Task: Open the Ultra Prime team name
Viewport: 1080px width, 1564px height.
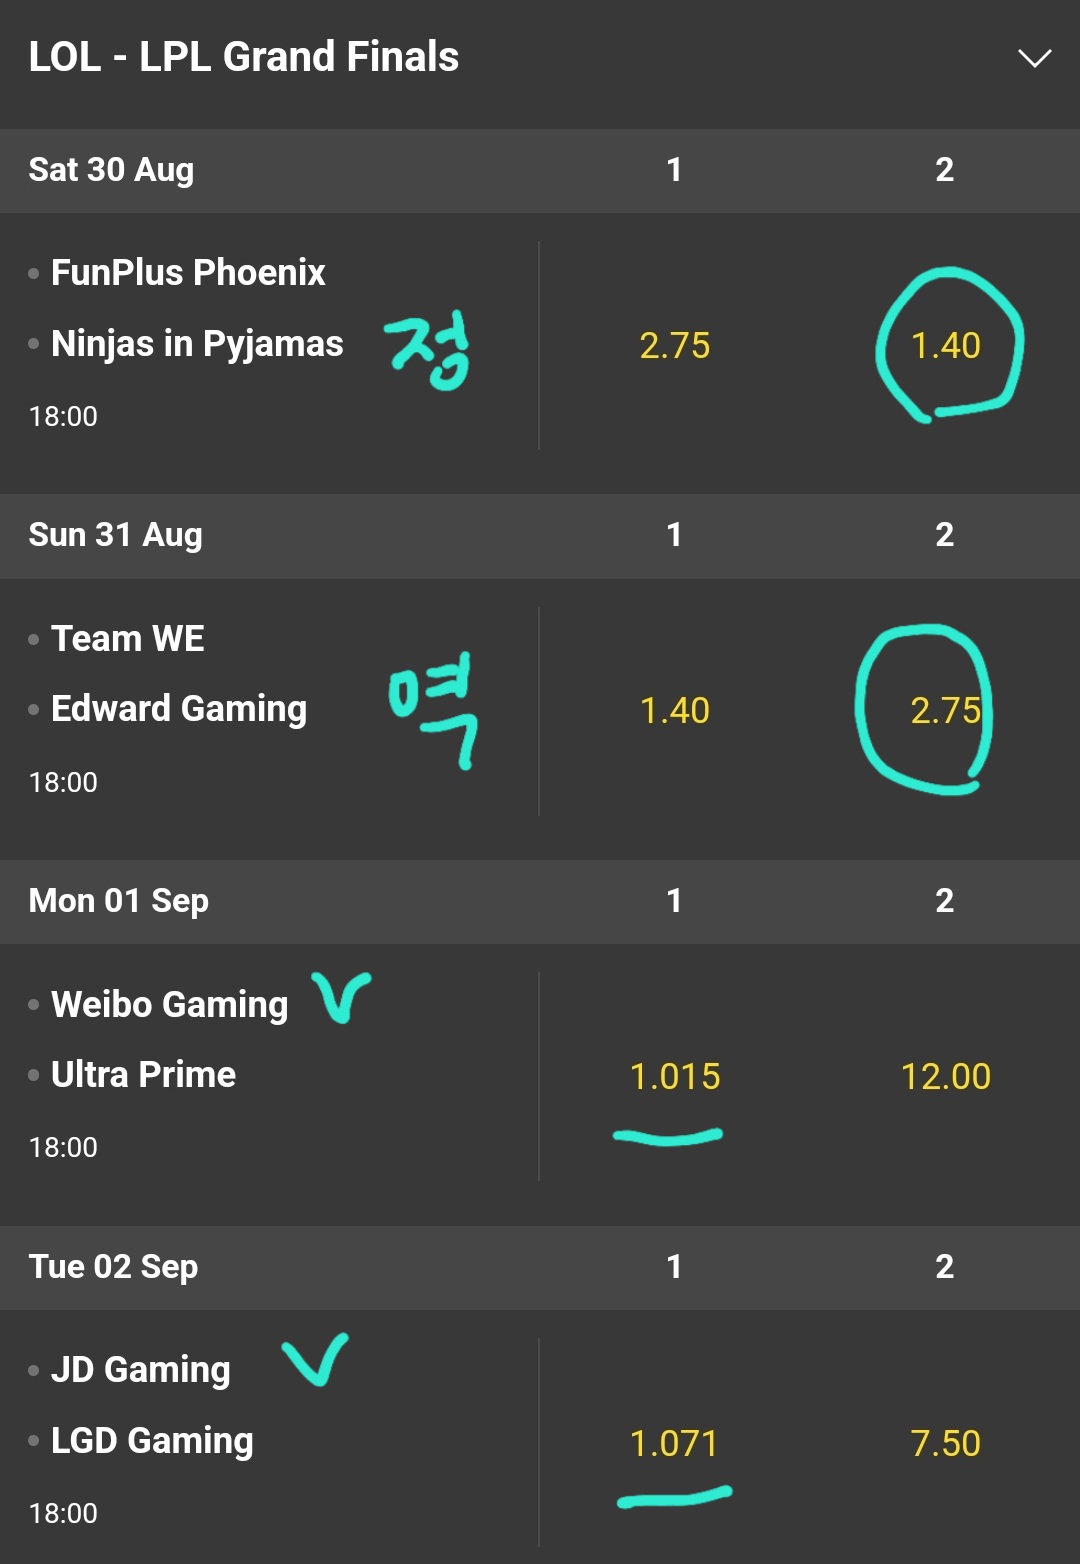Action: click(x=143, y=1075)
